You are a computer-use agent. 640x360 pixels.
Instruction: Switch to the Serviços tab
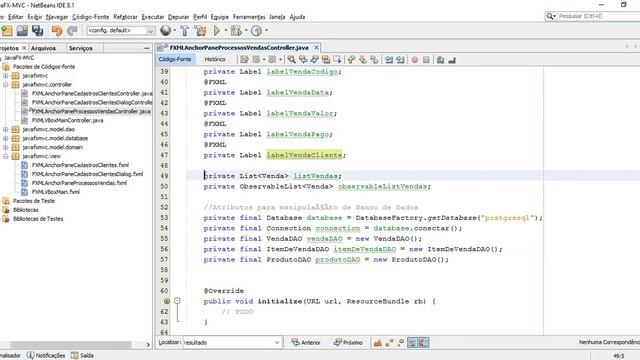(81, 48)
